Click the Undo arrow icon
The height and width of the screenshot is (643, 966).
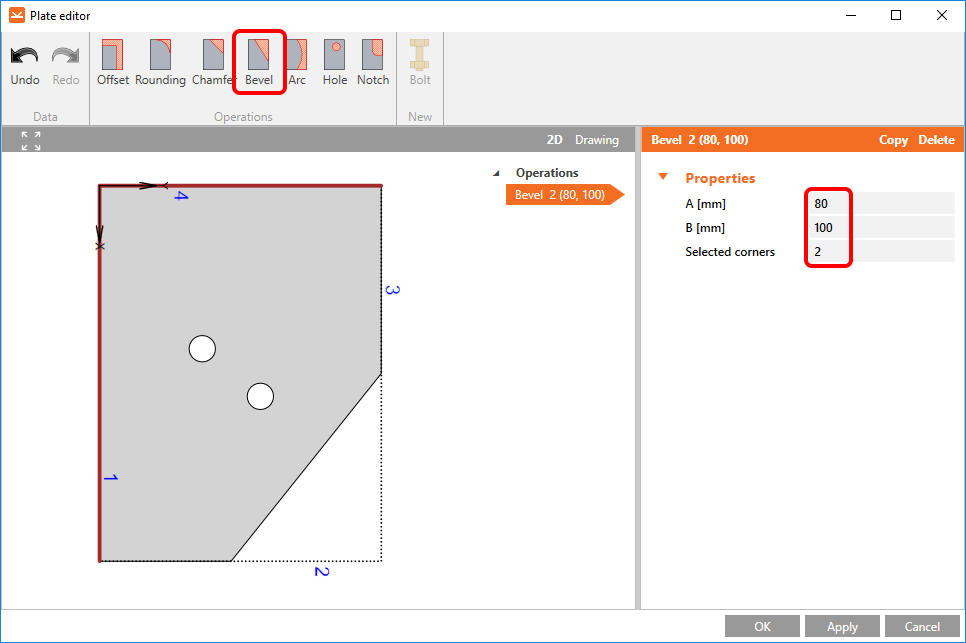pyautogui.click(x=25, y=56)
